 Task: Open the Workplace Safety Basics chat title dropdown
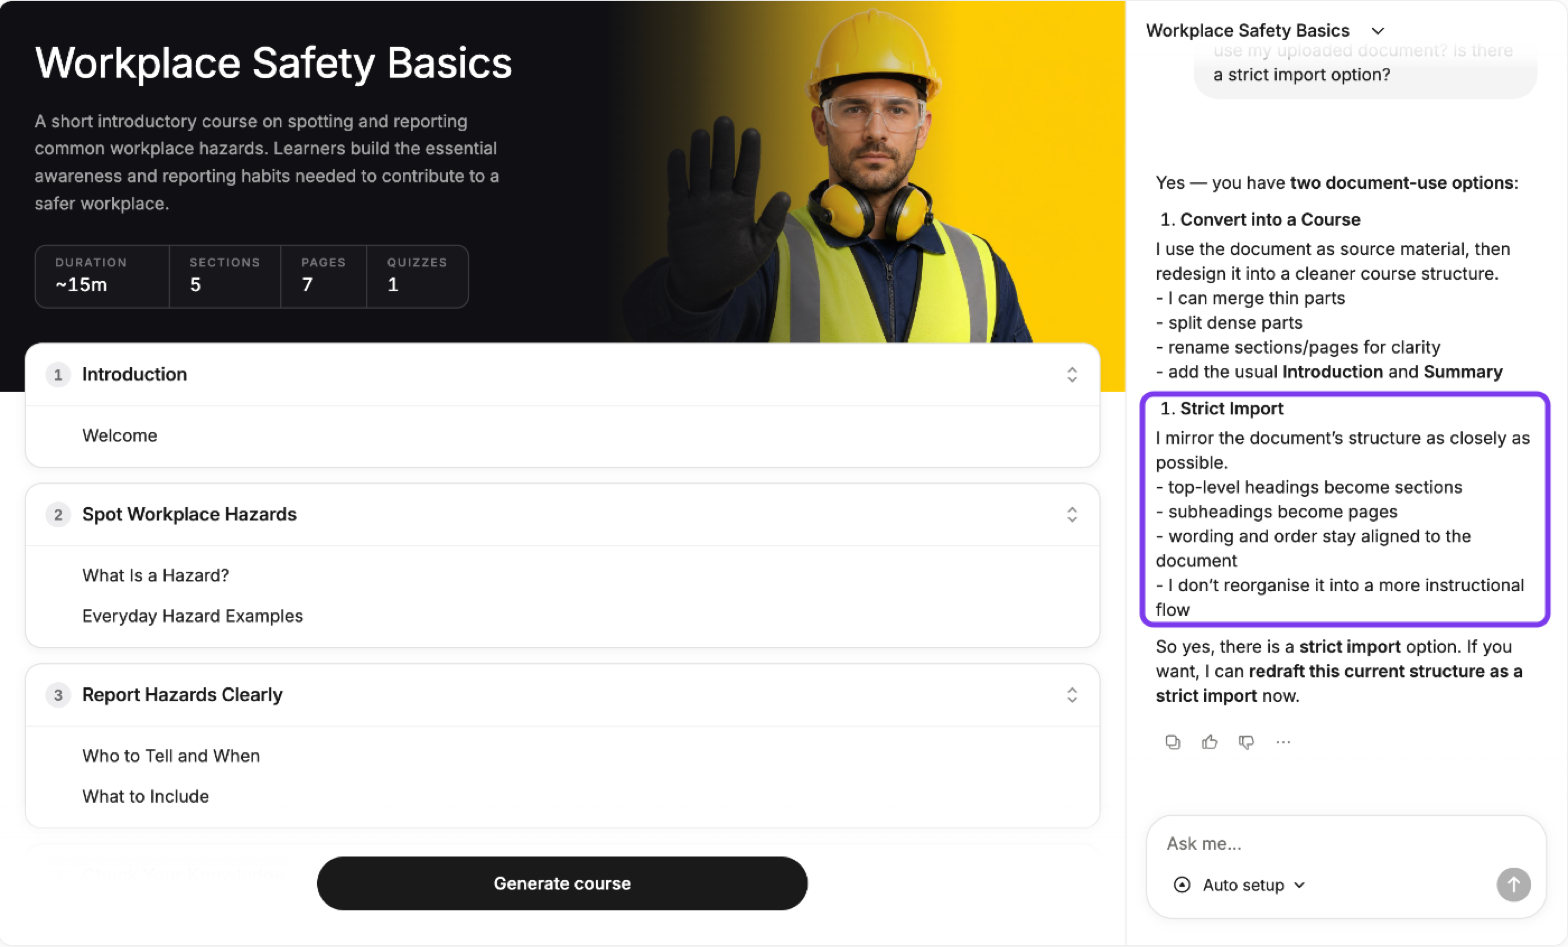(x=1265, y=31)
